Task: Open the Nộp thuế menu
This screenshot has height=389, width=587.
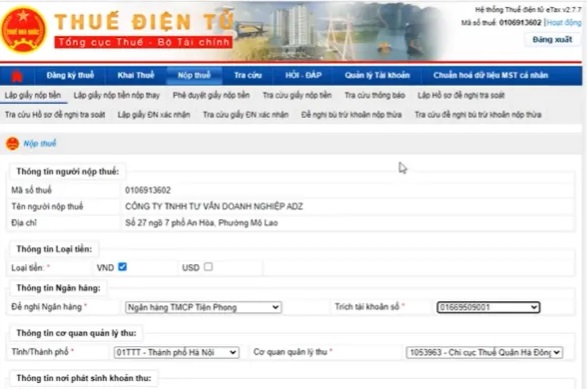Action: pos(194,75)
